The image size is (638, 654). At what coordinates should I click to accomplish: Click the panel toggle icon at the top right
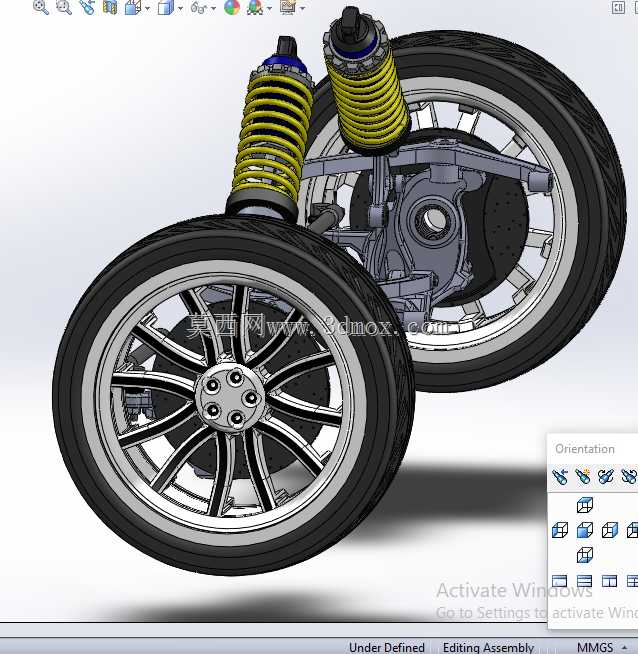click(618, 7)
